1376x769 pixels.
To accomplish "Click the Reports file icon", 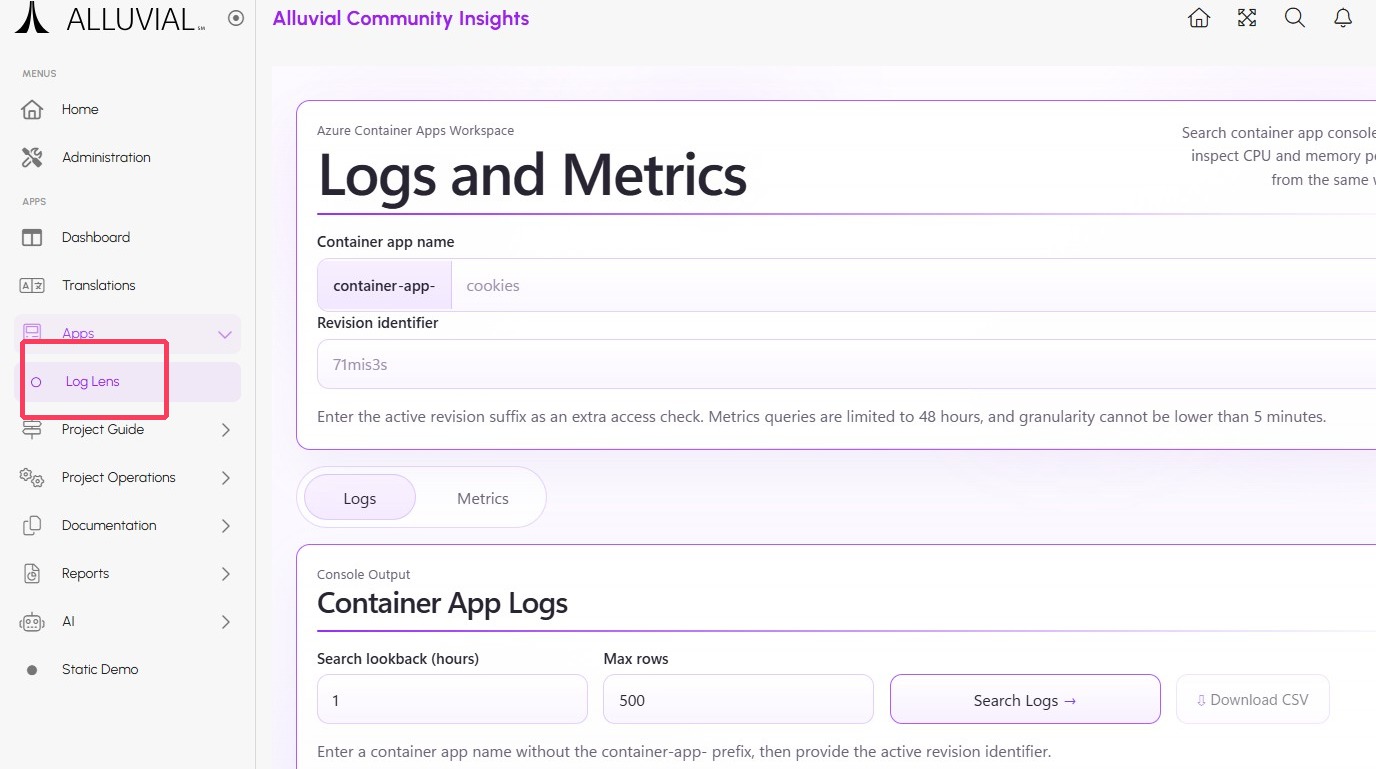I will click(x=32, y=573).
